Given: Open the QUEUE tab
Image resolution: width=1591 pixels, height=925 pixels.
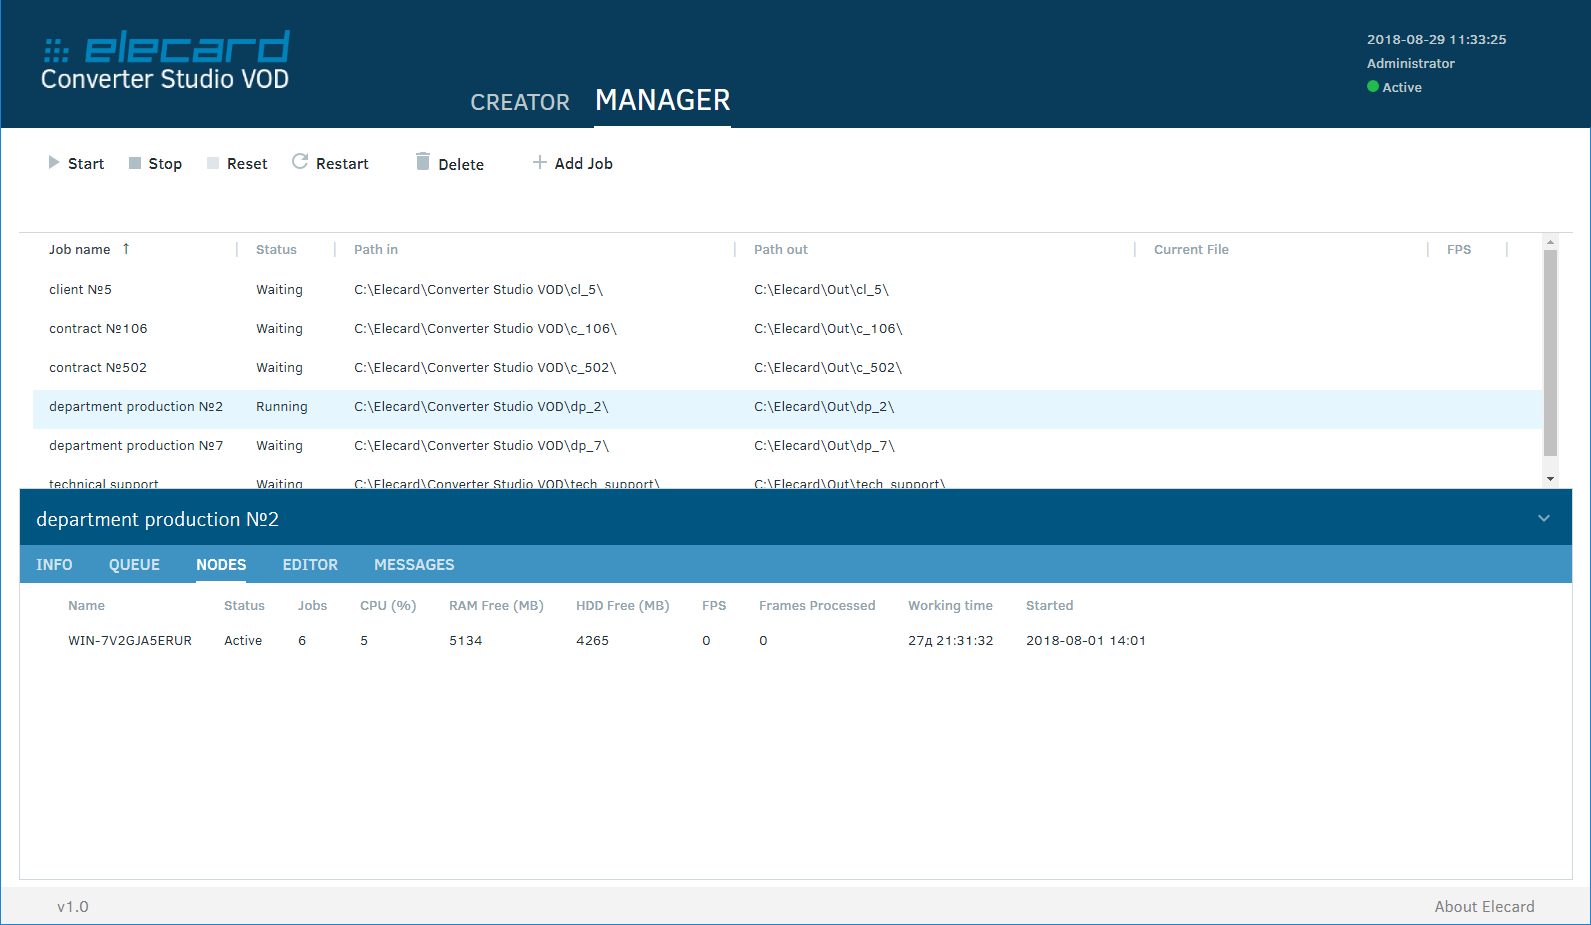Looking at the screenshot, I should pyautogui.click(x=134, y=565).
